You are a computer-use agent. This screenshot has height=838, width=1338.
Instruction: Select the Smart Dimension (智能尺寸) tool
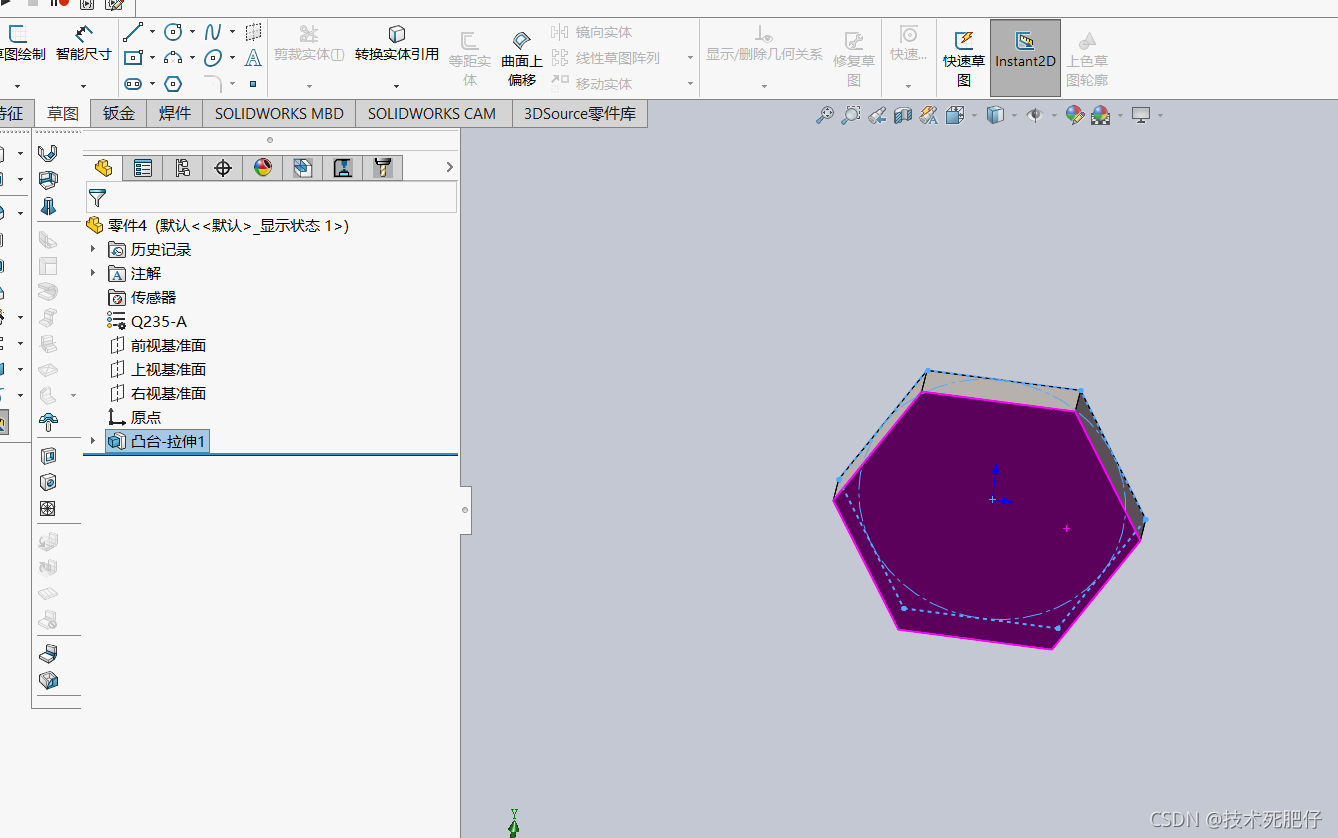pyautogui.click(x=83, y=44)
